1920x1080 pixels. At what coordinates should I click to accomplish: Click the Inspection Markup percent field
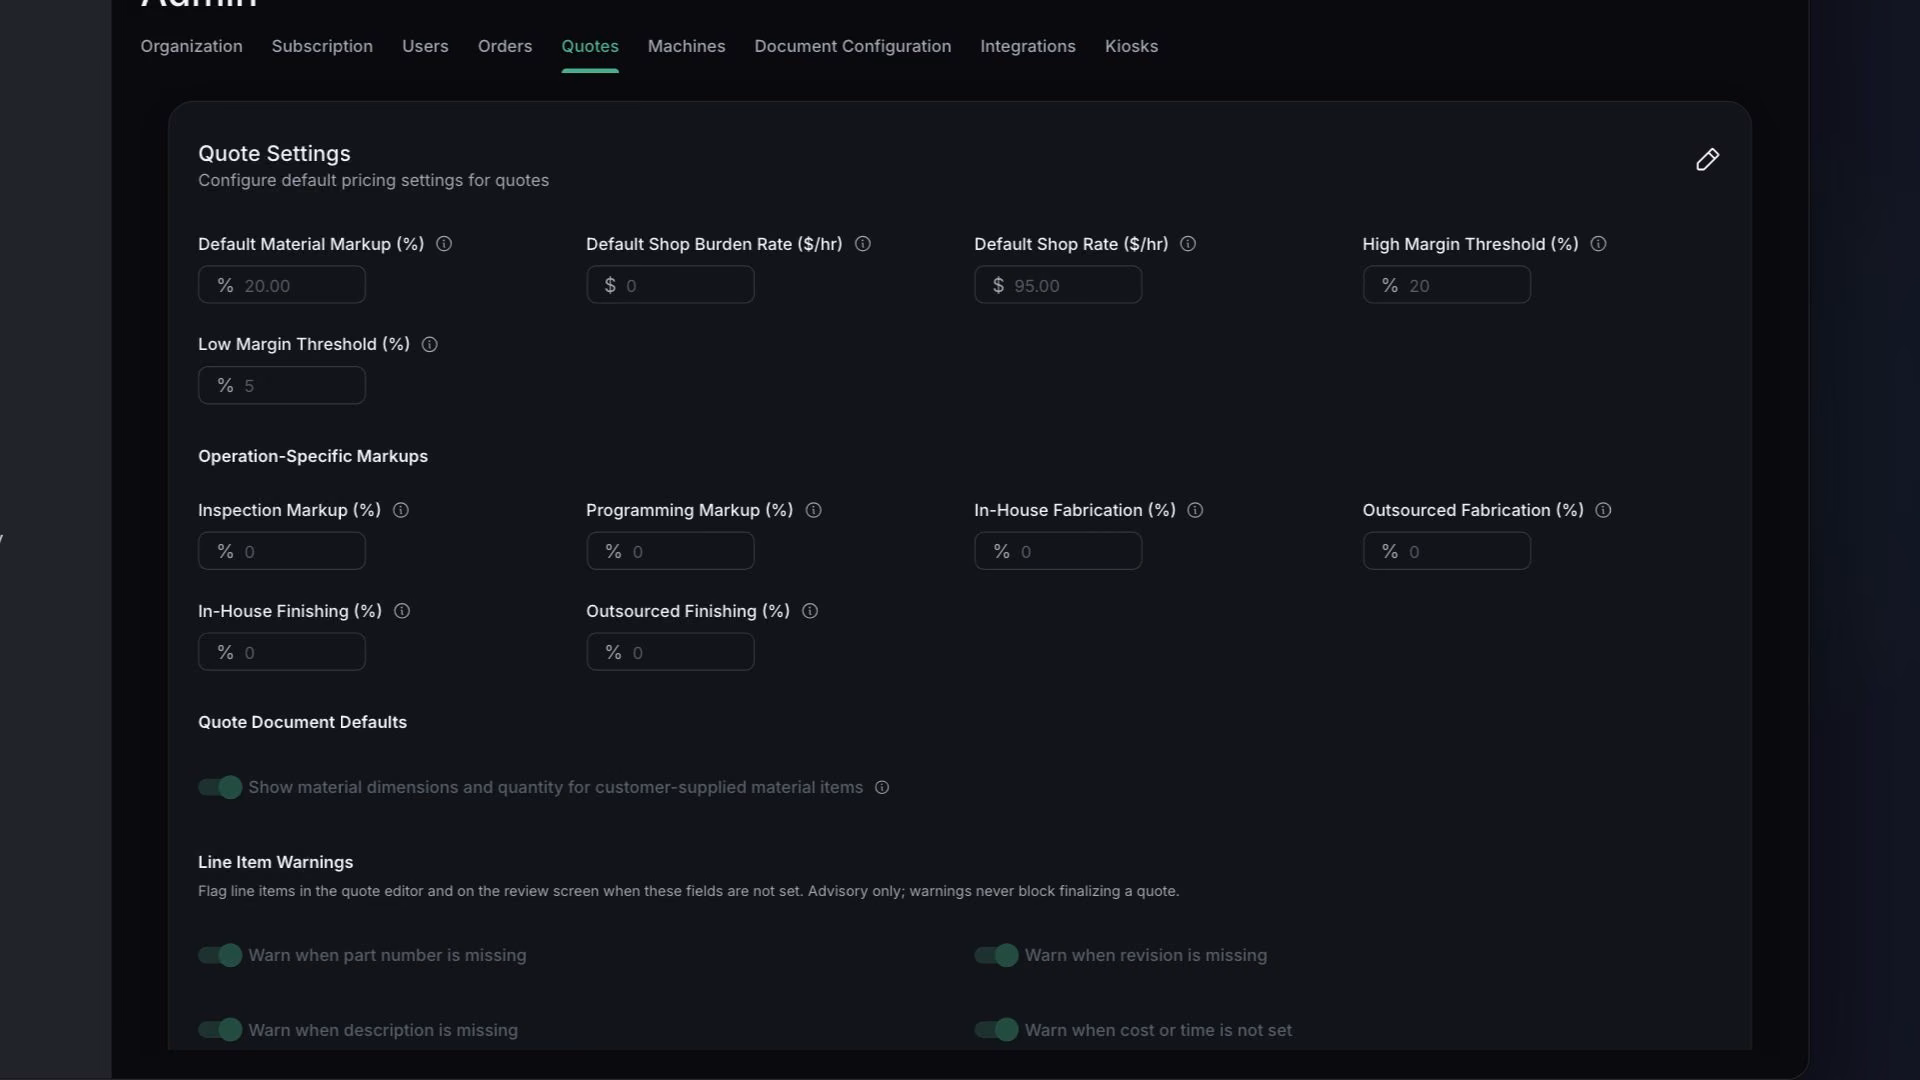pos(282,551)
